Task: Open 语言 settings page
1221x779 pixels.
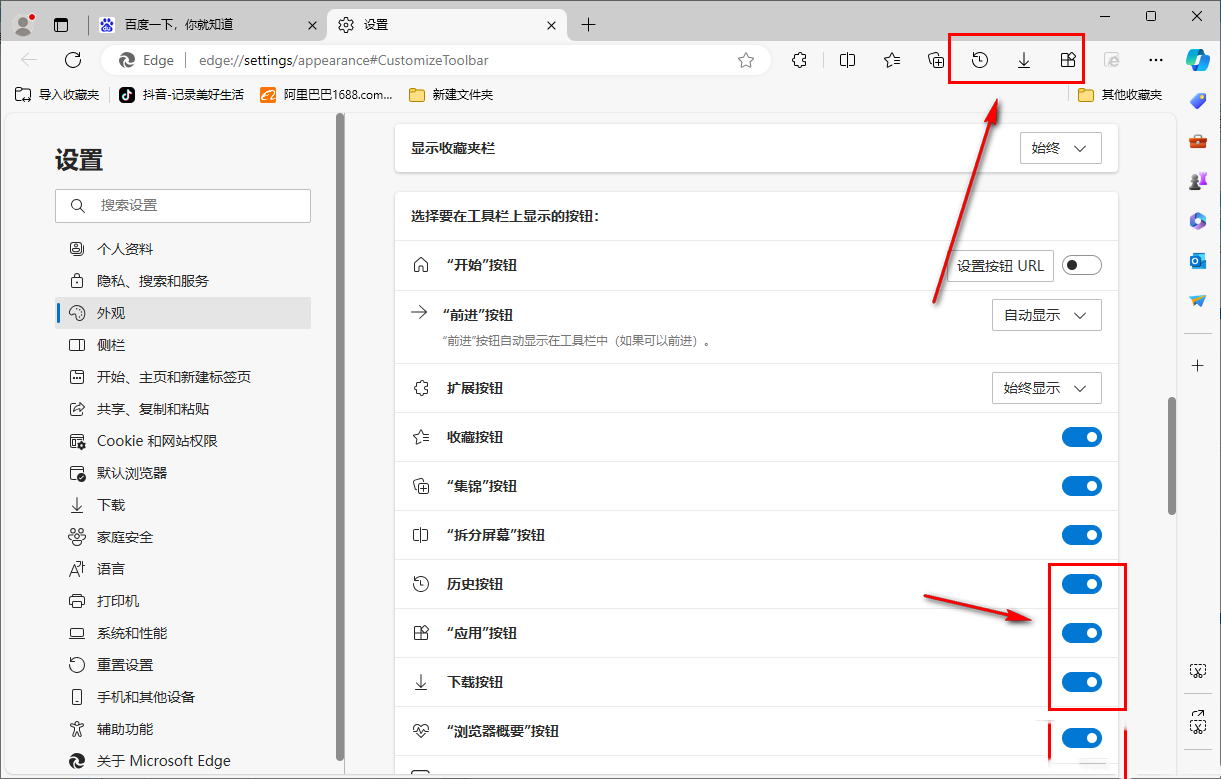Action: 183,569
